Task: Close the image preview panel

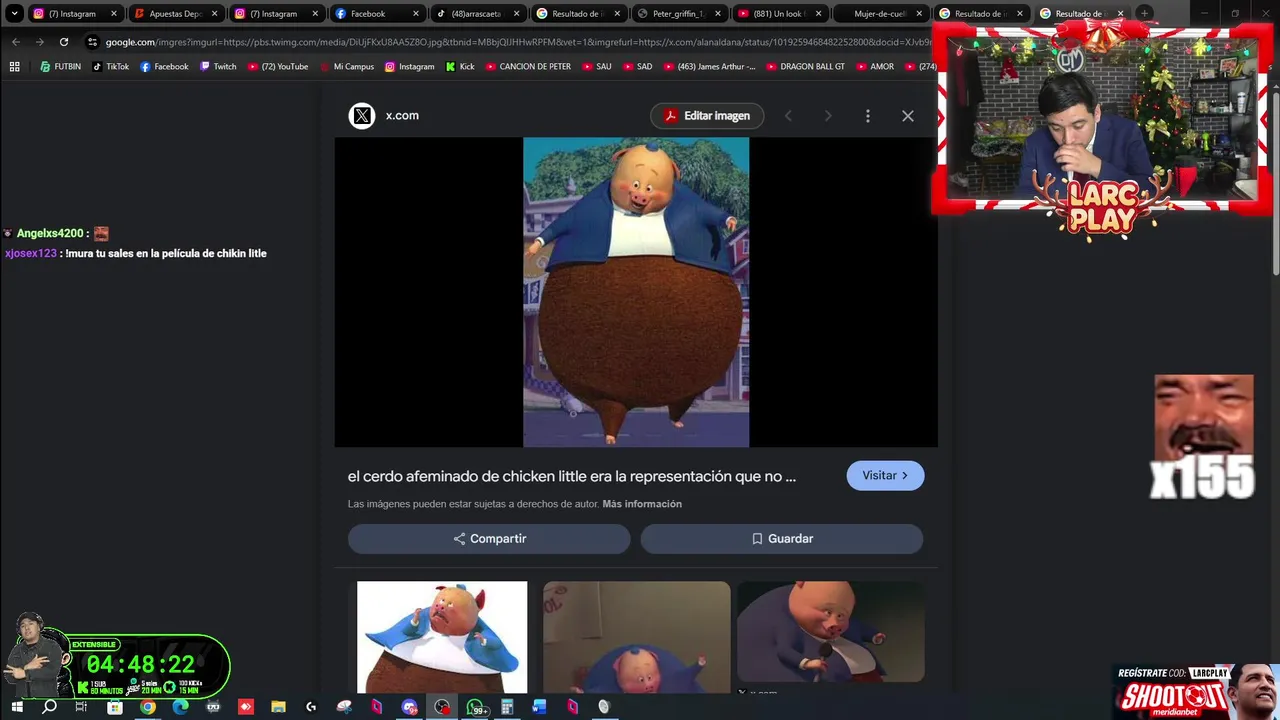Action: point(908,116)
